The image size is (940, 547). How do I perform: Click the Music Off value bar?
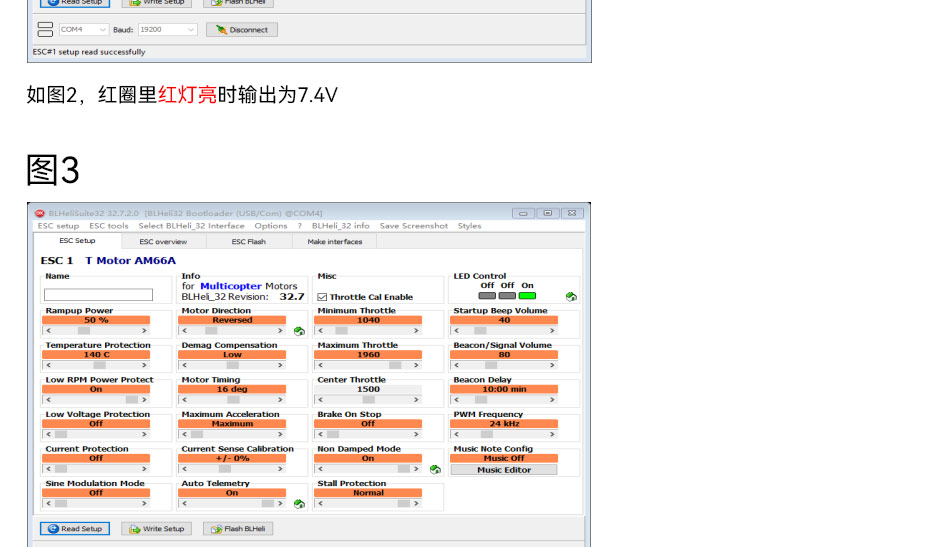click(504, 458)
